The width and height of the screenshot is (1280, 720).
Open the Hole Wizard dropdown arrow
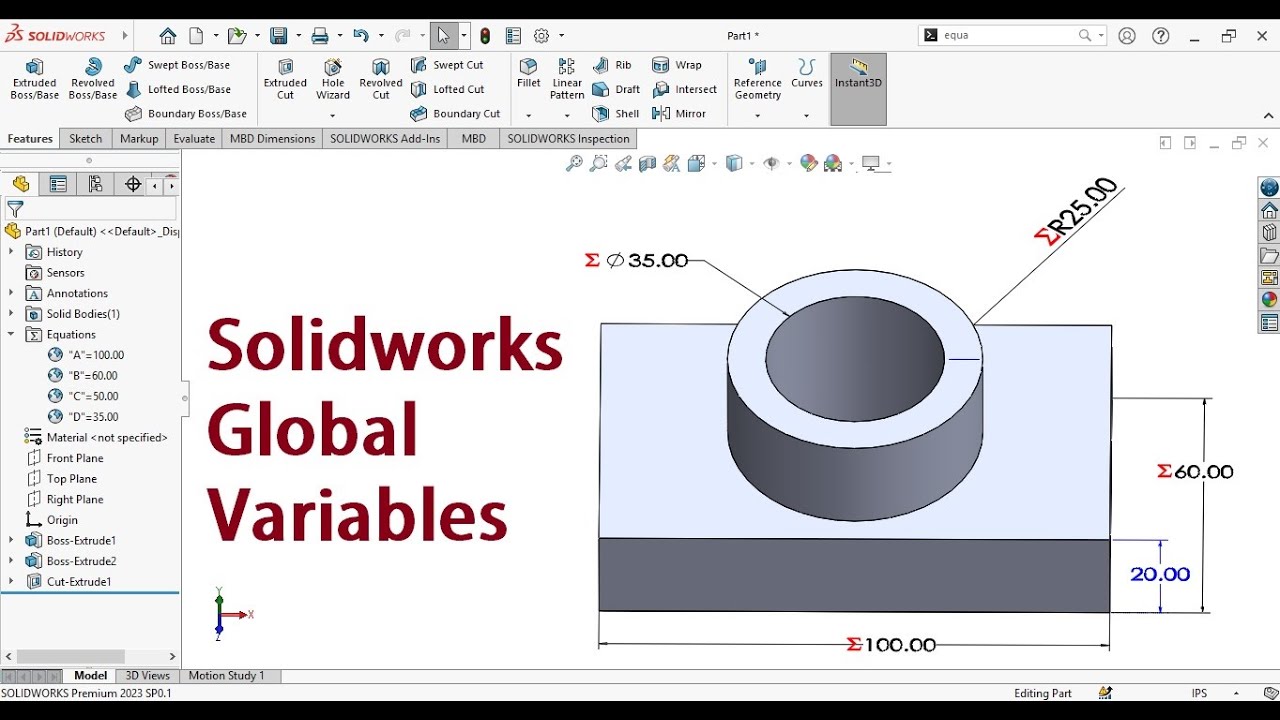[x=333, y=116]
